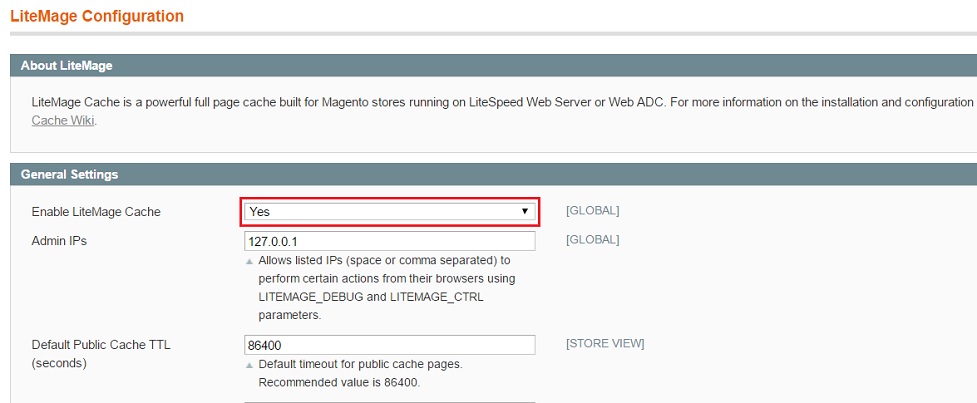Viewport: 977px width, 403px height.
Task: Open the Enable LiteMage Cache dropdown
Action: pyautogui.click(x=389, y=212)
